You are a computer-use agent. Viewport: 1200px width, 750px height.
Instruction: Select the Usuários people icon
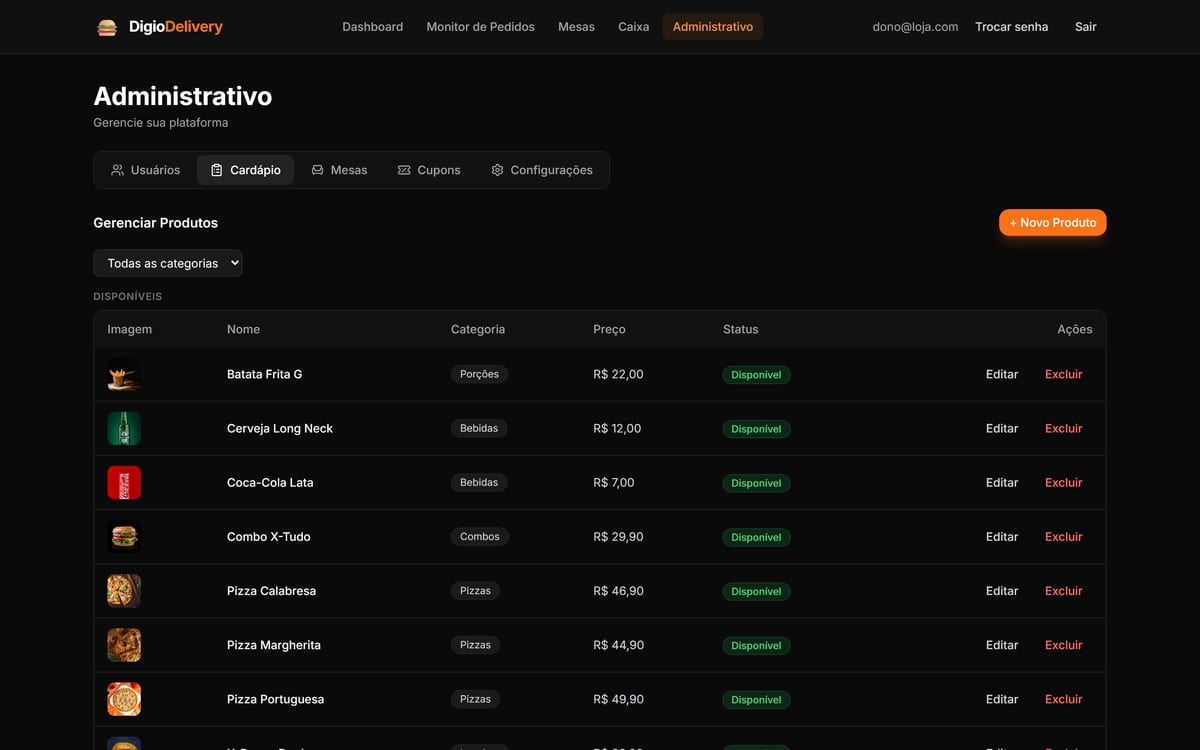117,170
